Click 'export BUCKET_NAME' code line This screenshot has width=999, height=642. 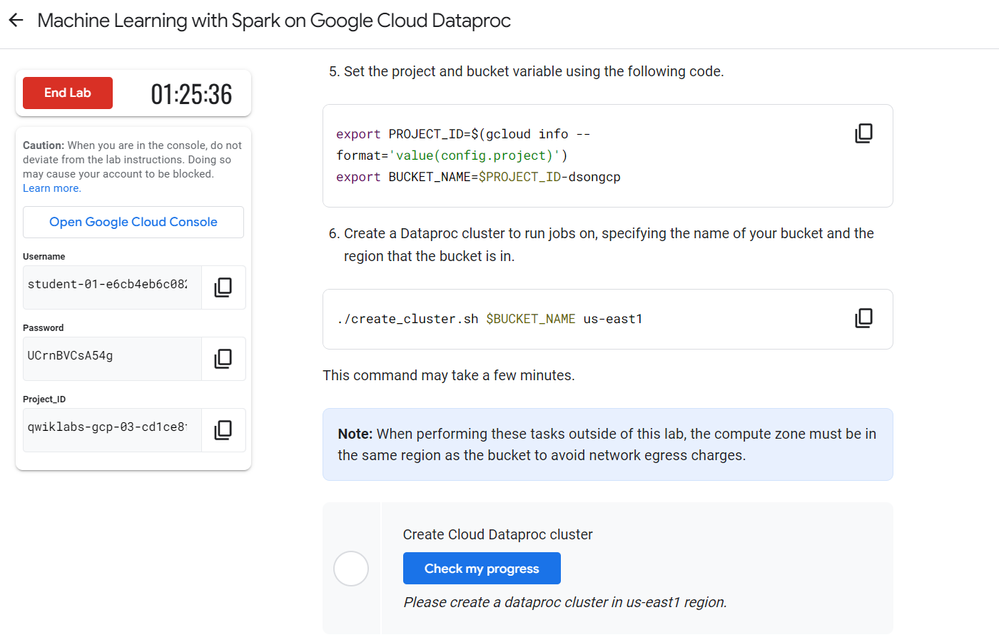[x=478, y=177]
